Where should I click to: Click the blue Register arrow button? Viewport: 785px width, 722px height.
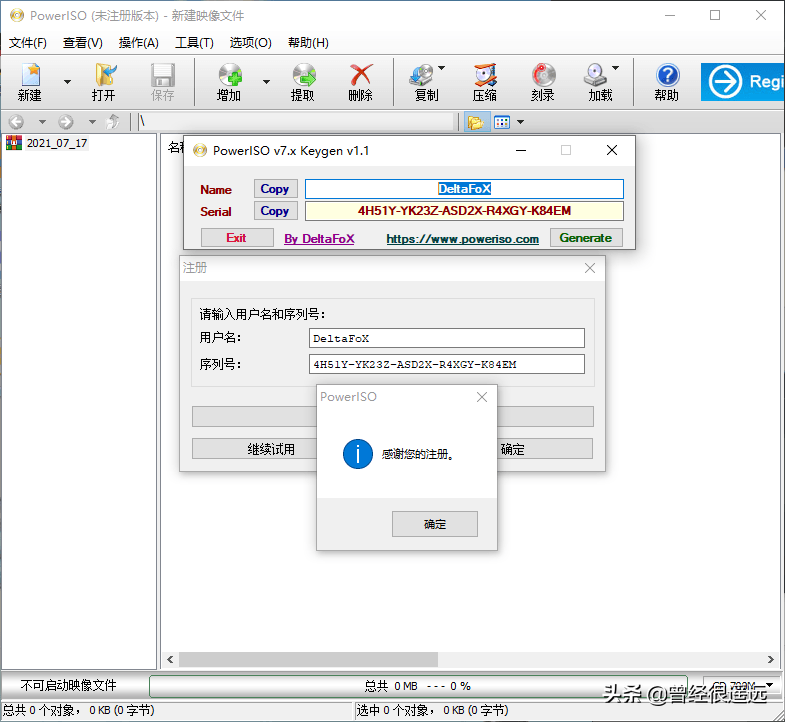[x=743, y=82]
